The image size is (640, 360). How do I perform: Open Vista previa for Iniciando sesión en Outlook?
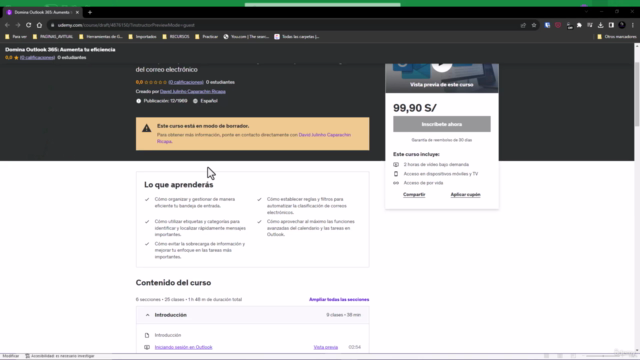(325, 347)
